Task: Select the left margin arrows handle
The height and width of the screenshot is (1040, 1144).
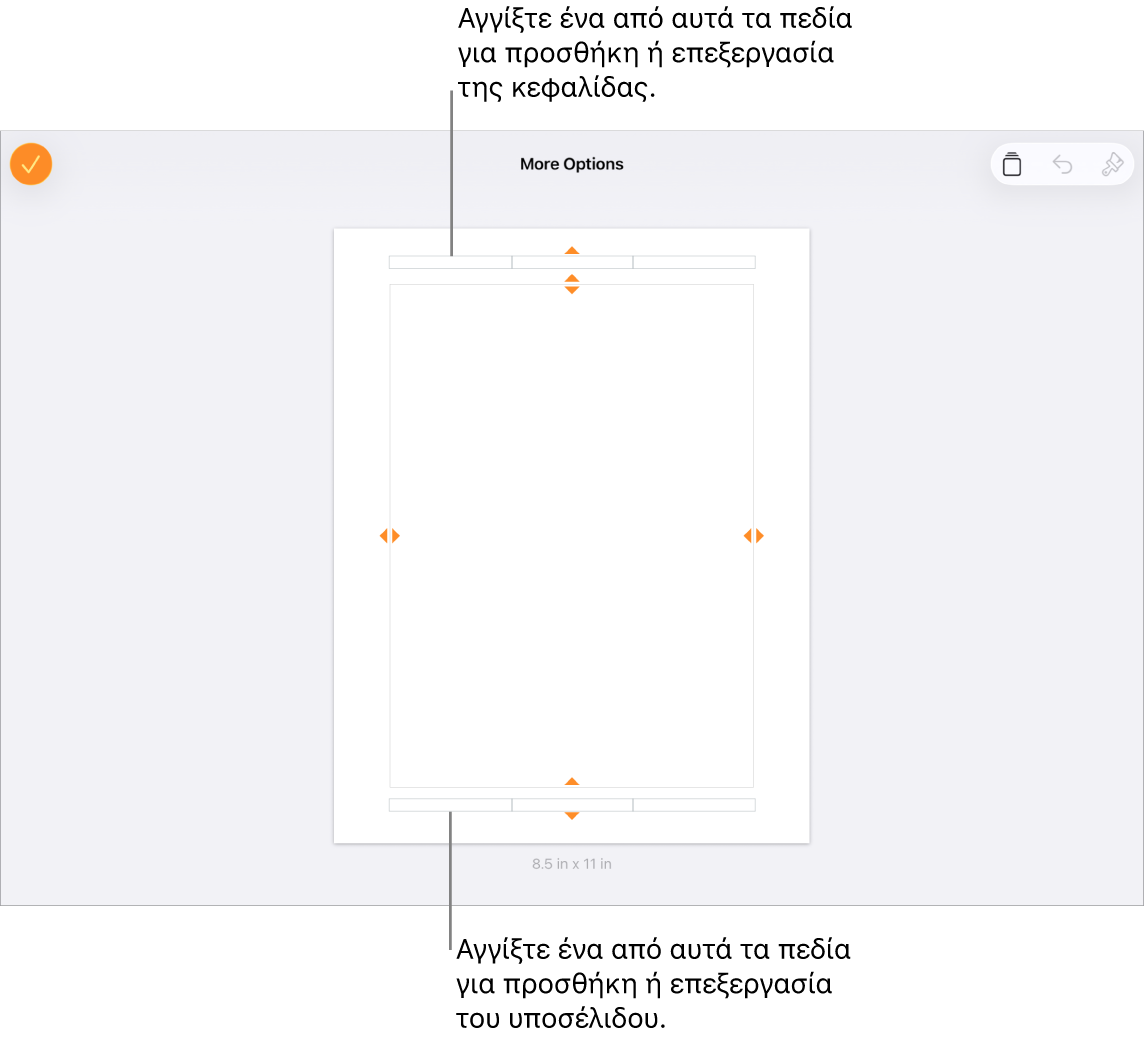Action: pos(390,536)
